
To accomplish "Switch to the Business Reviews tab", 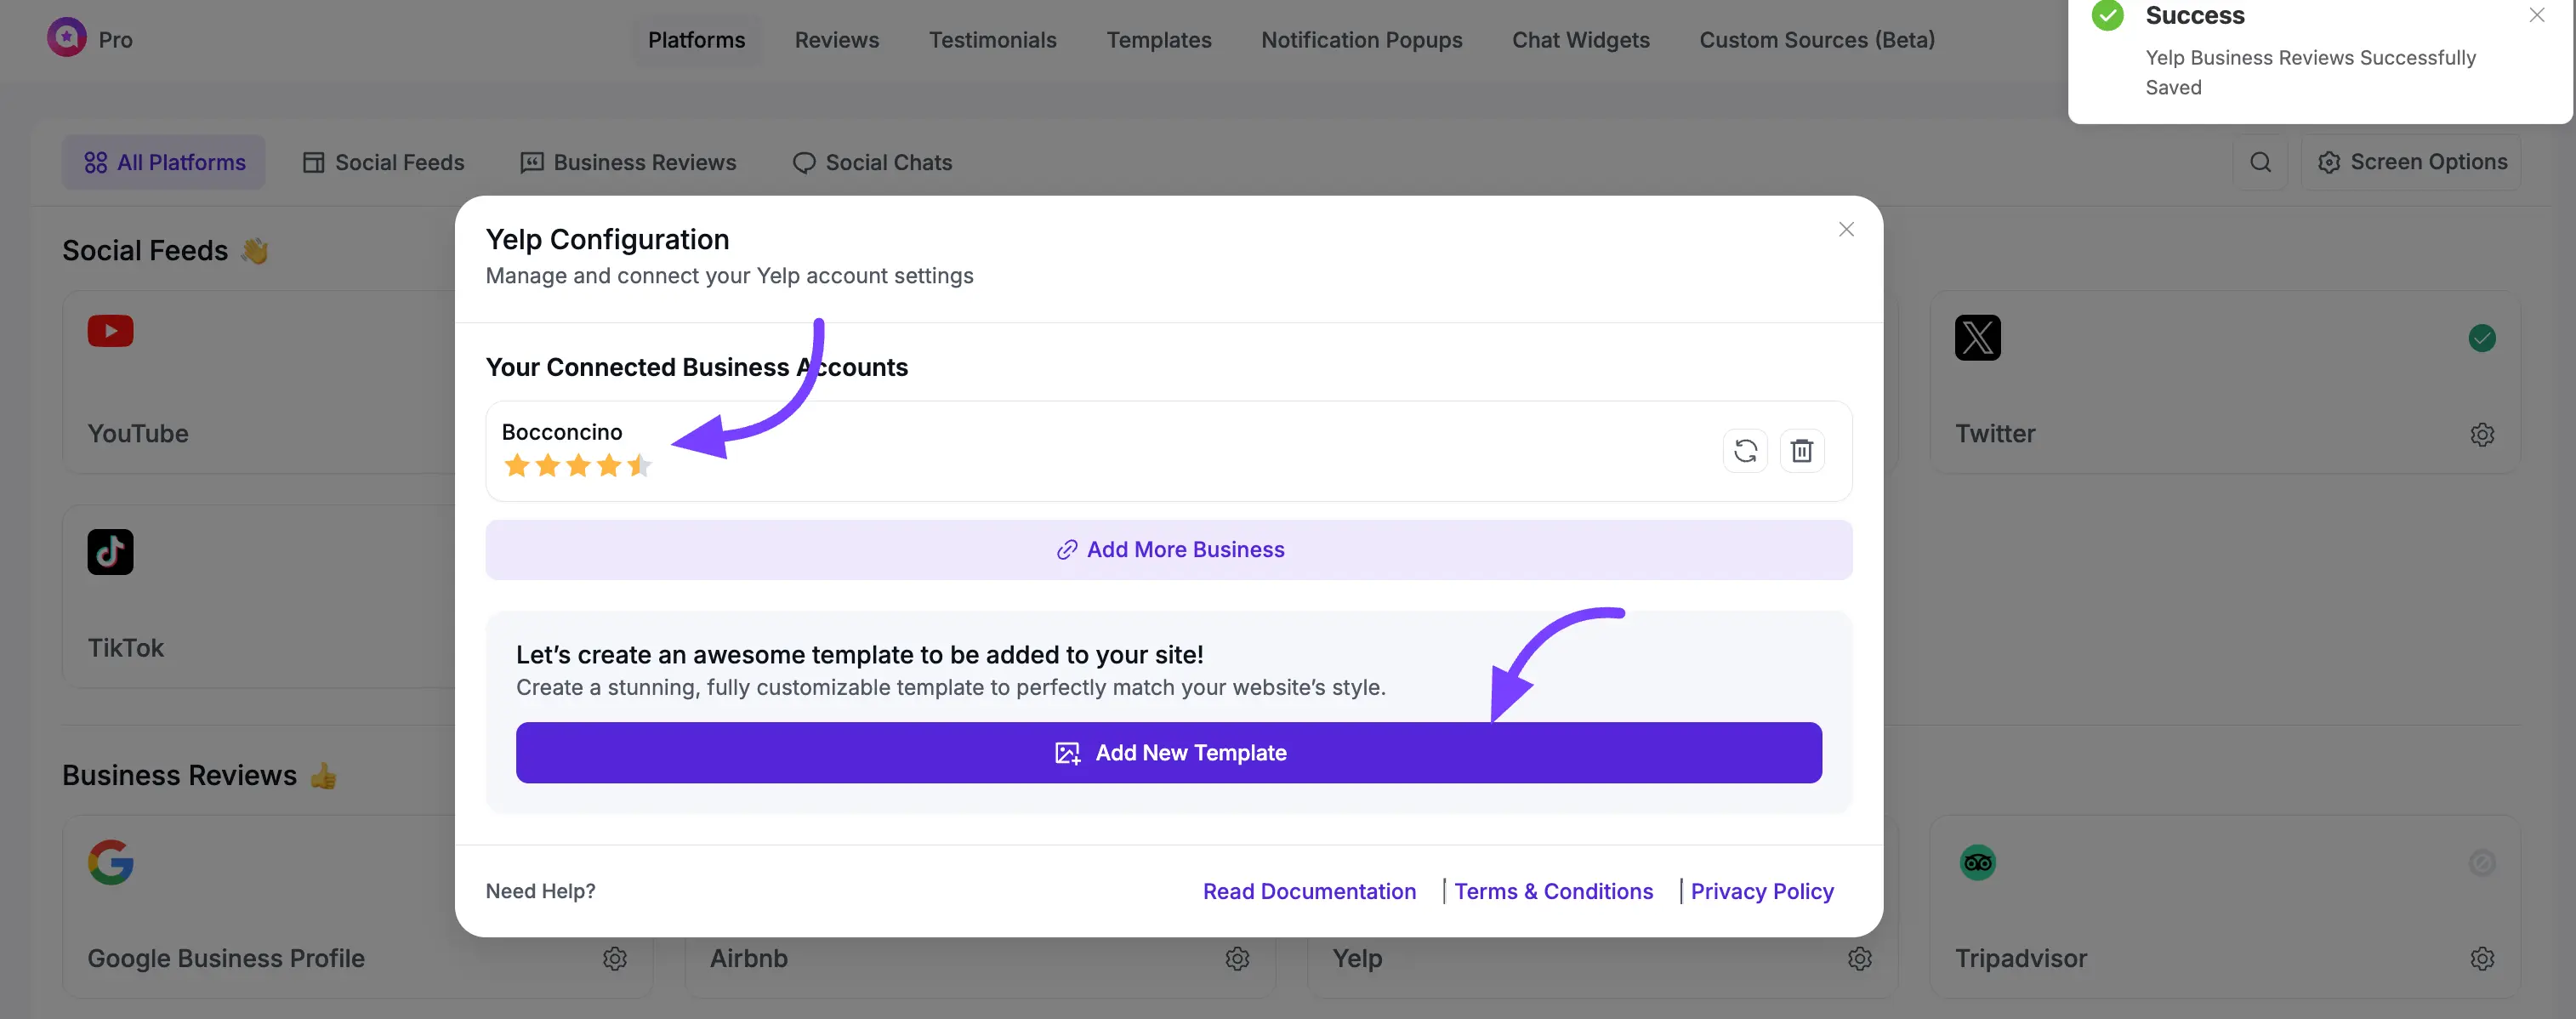I will click(628, 162).
